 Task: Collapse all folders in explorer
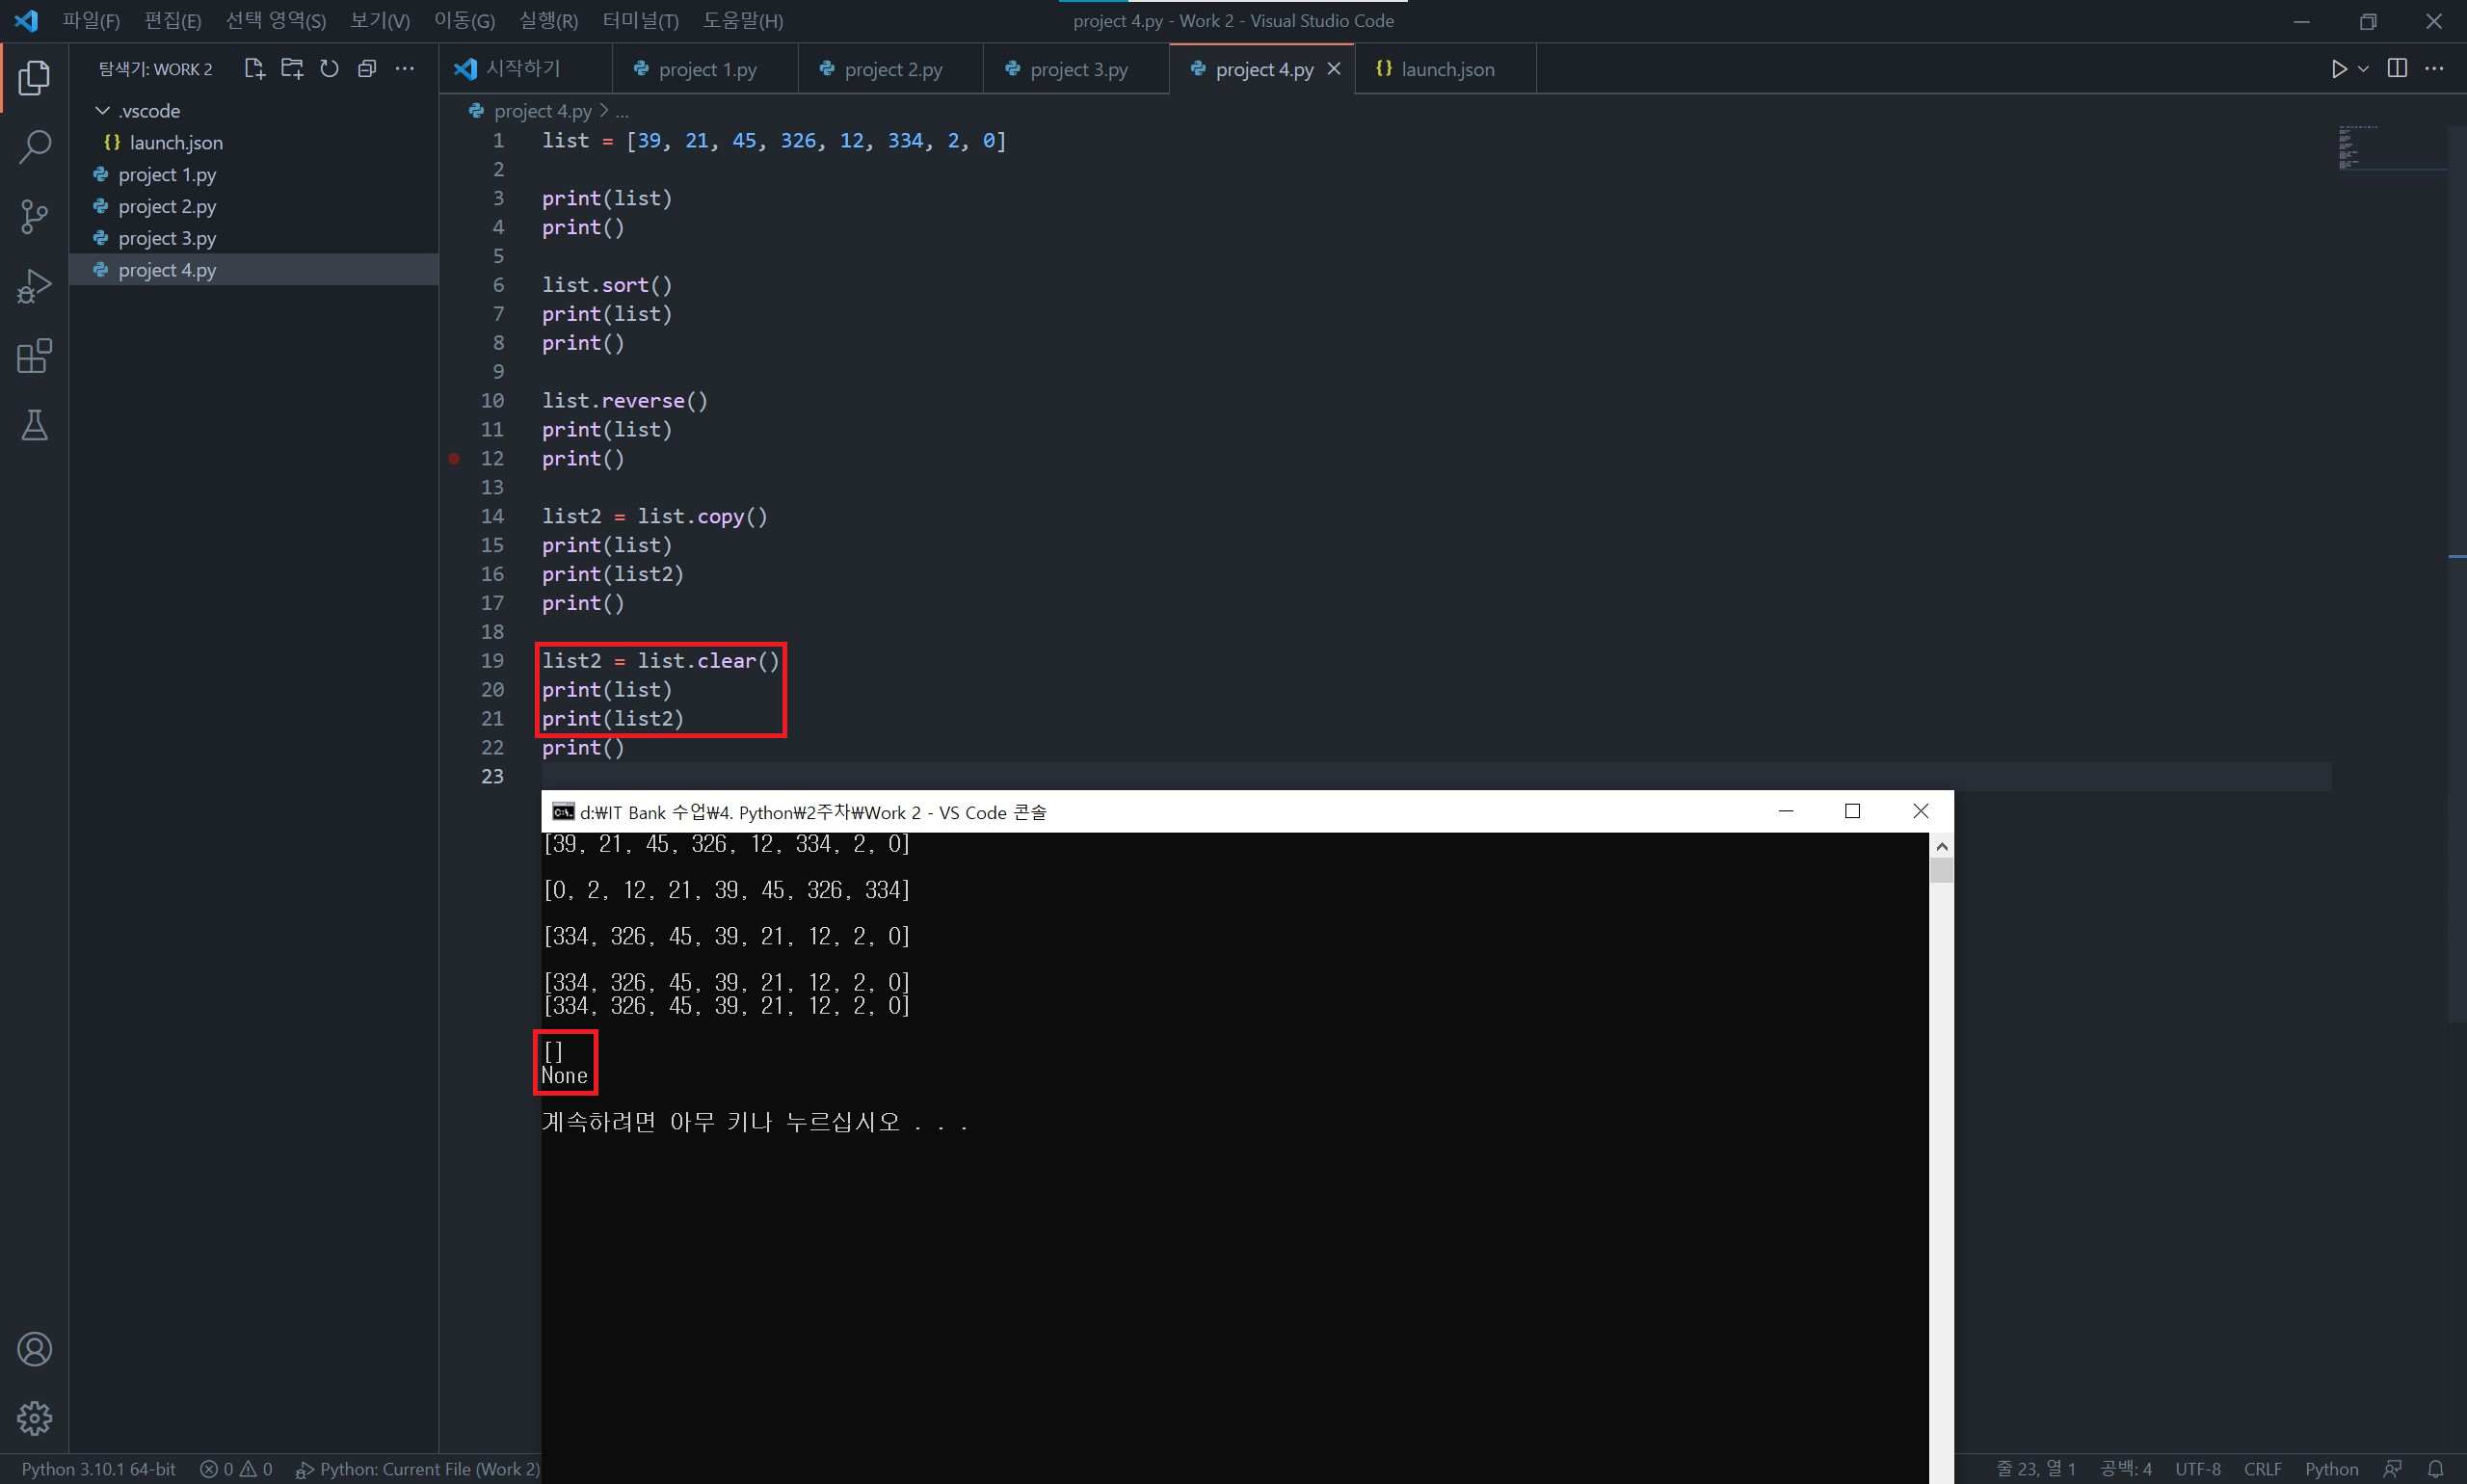pyautogui.click(x=367, y=69)
